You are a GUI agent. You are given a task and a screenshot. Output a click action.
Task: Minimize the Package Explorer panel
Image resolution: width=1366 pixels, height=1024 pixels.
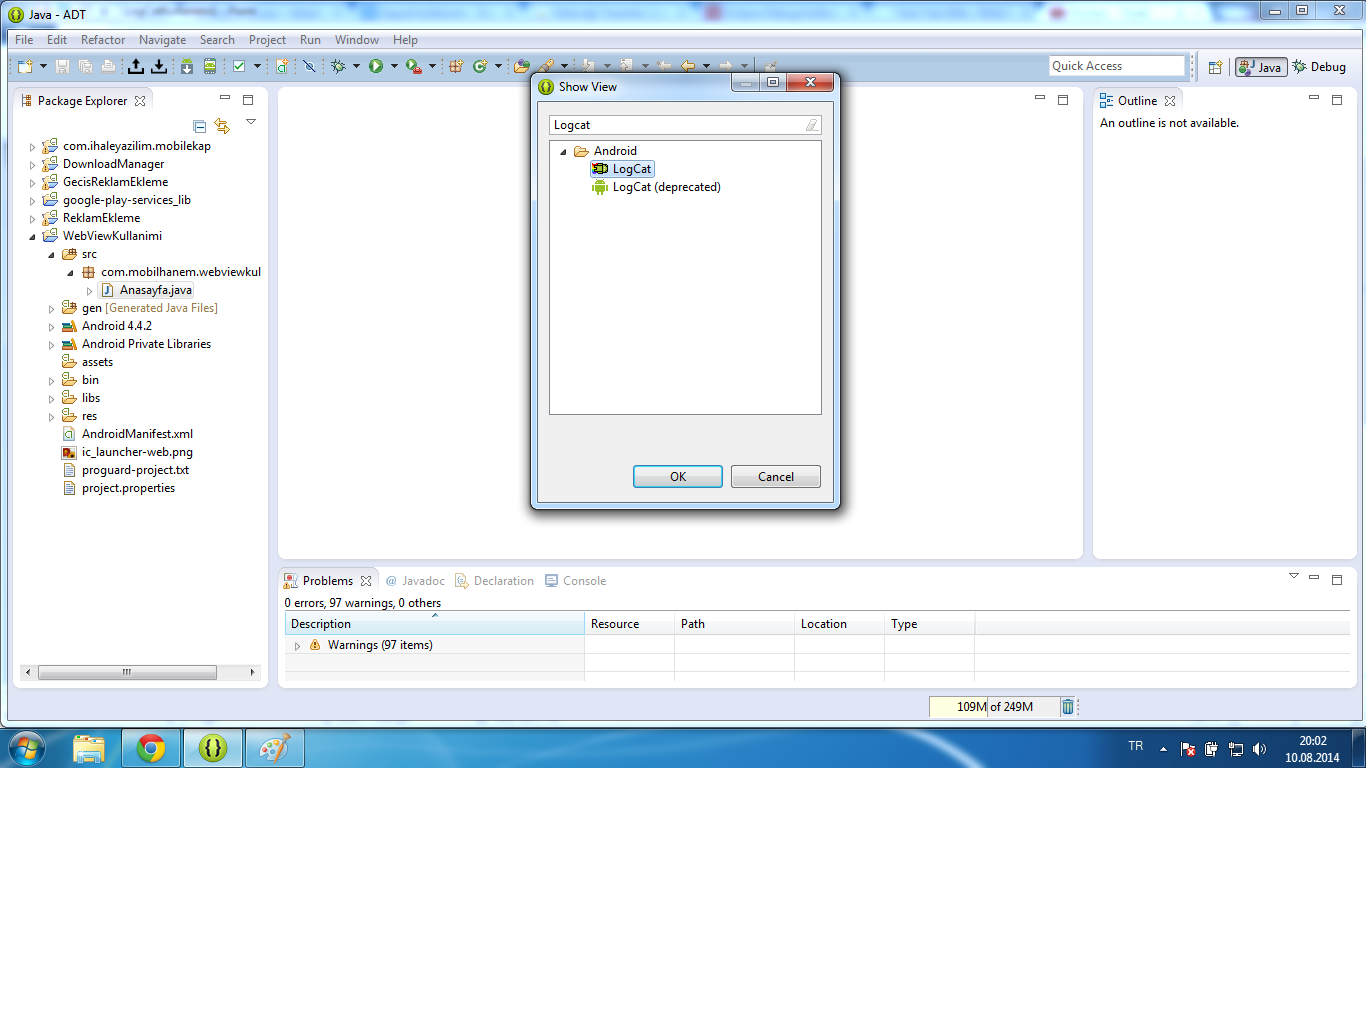225,99
